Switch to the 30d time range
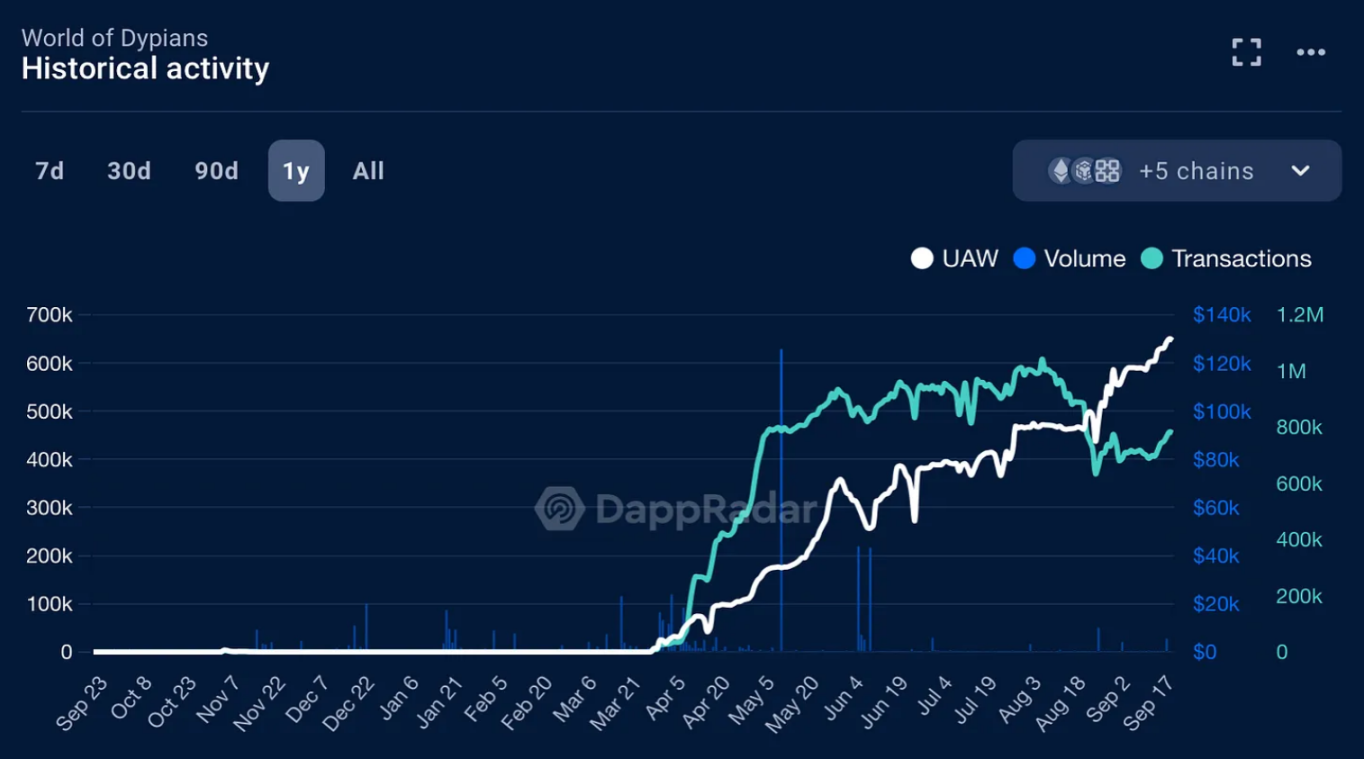1364x759 pixels. (129, 171)
